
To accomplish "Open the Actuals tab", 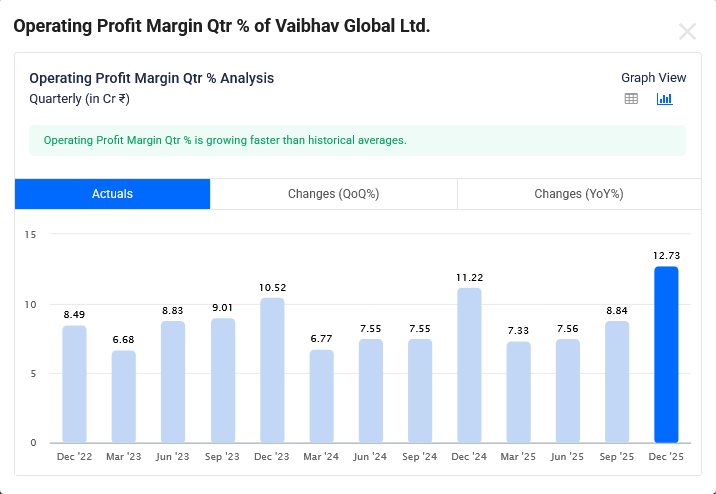I will tap(112, 194).
